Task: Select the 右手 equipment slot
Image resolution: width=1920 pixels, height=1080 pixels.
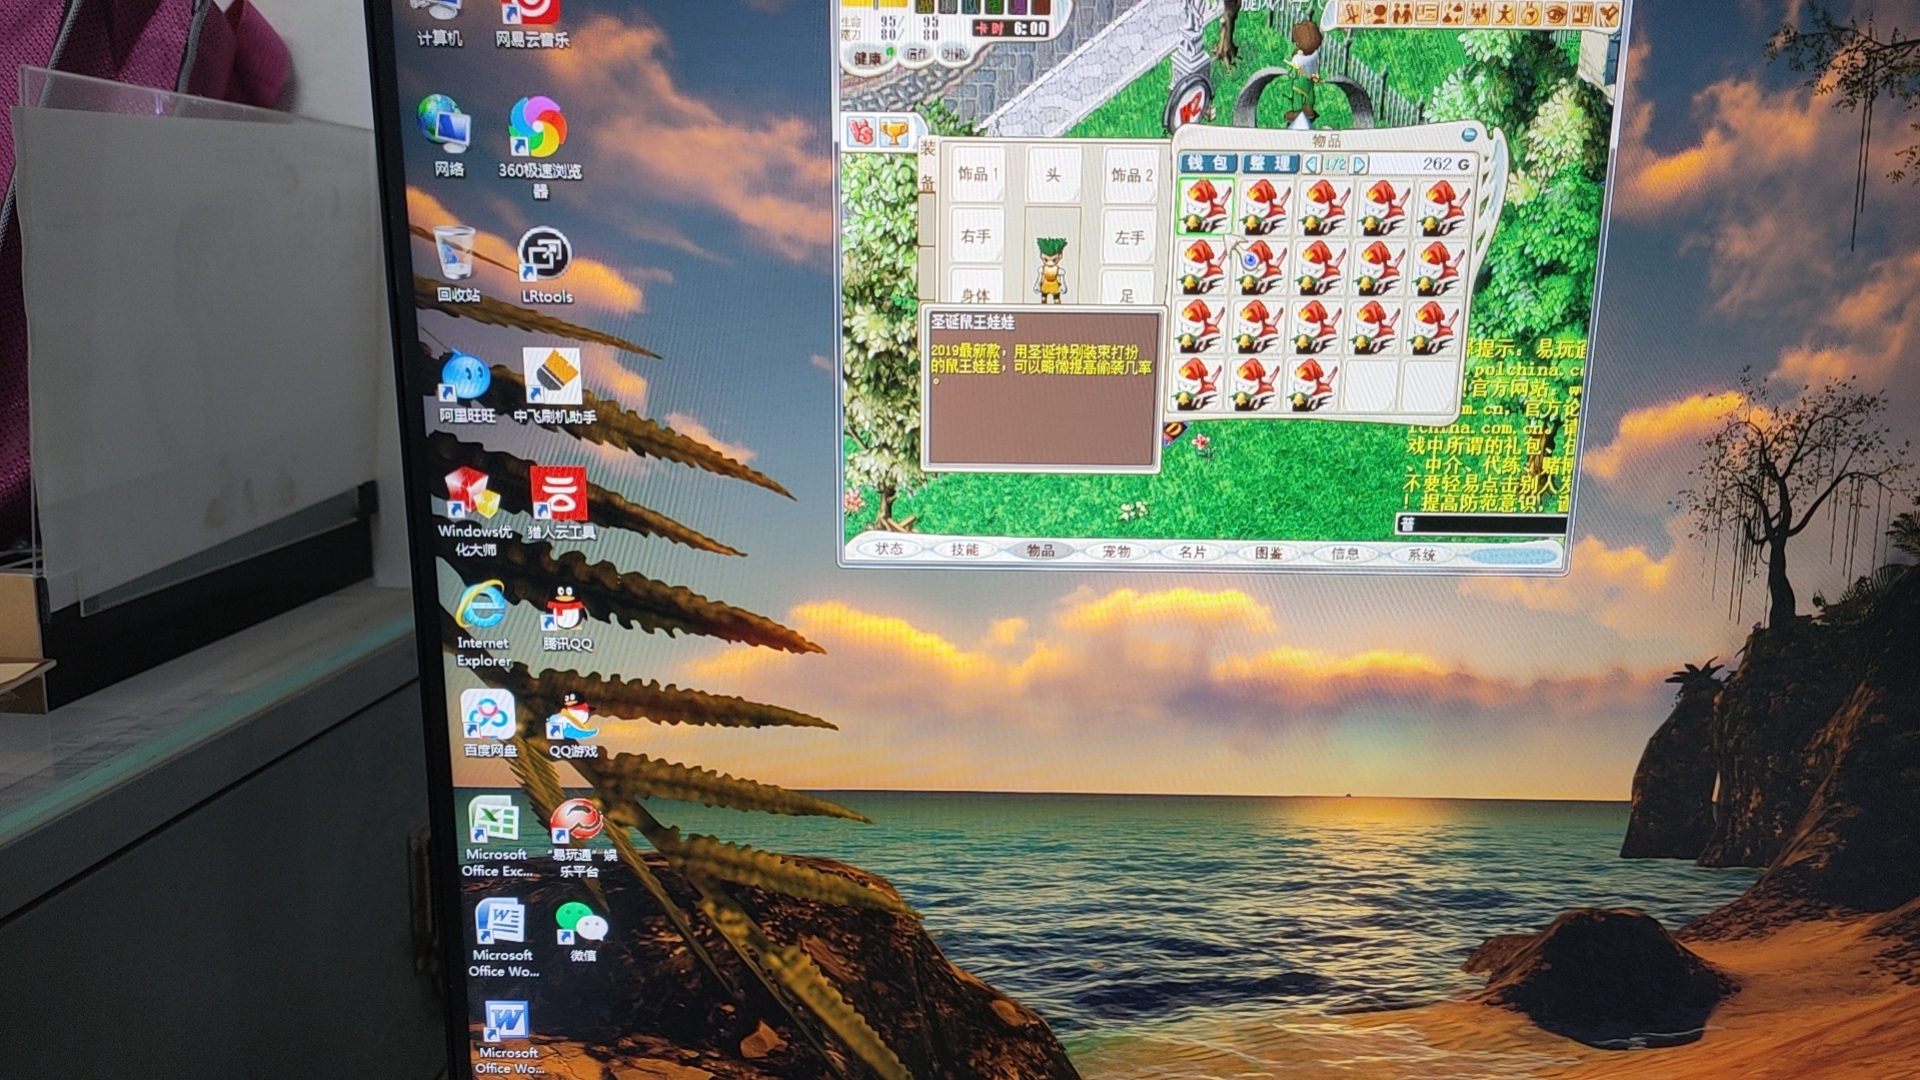Action: tap(976, 236)
